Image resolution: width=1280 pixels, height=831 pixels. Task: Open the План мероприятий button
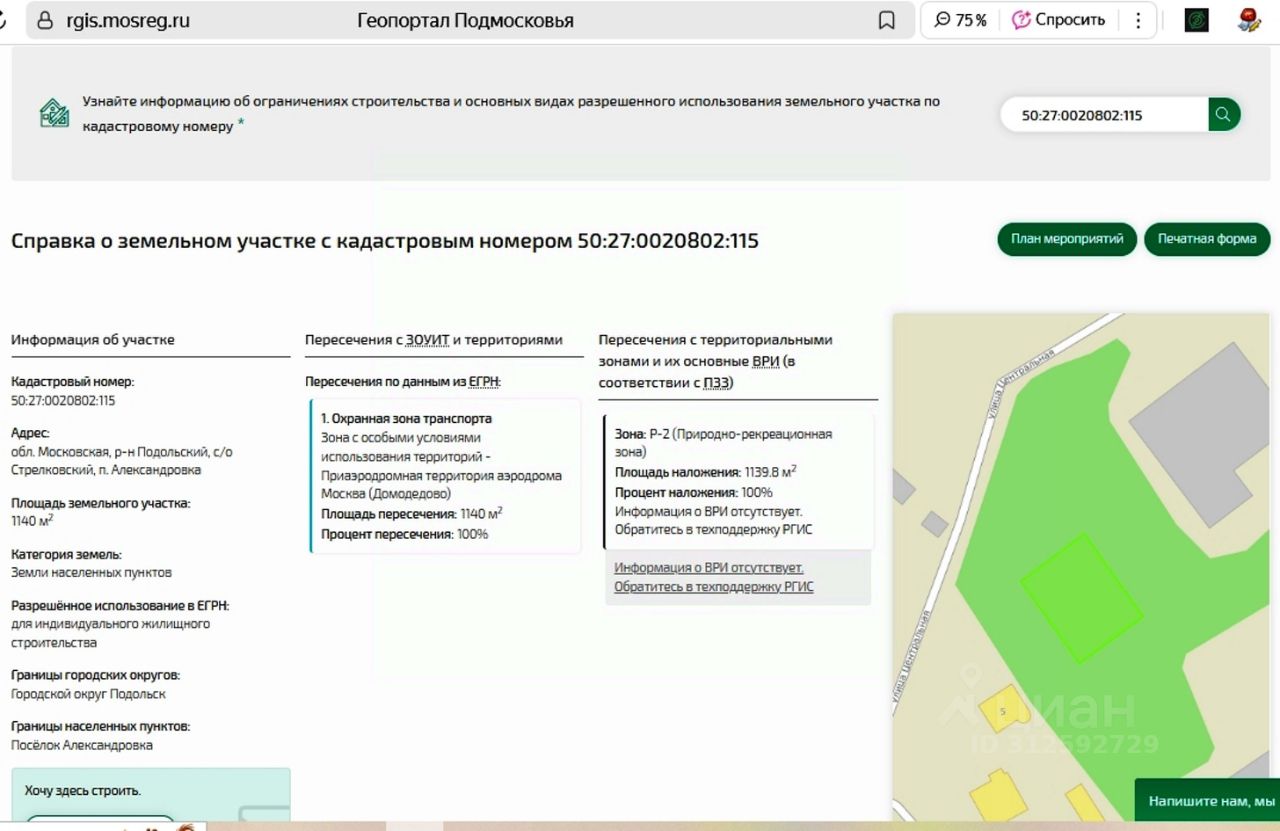(1067, 240)
